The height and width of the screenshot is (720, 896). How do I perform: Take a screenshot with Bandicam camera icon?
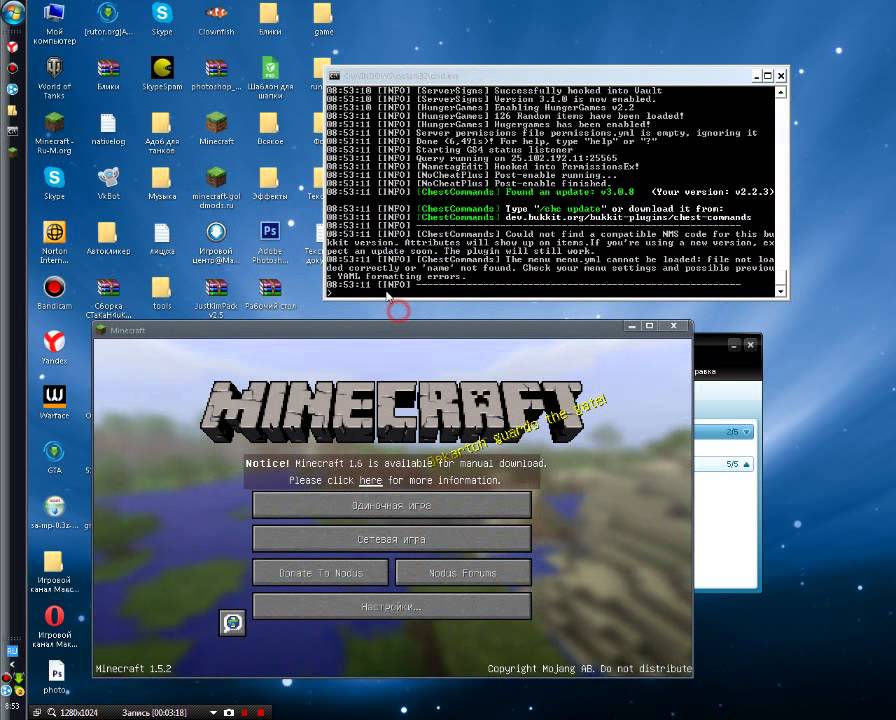tap(229, 713)
